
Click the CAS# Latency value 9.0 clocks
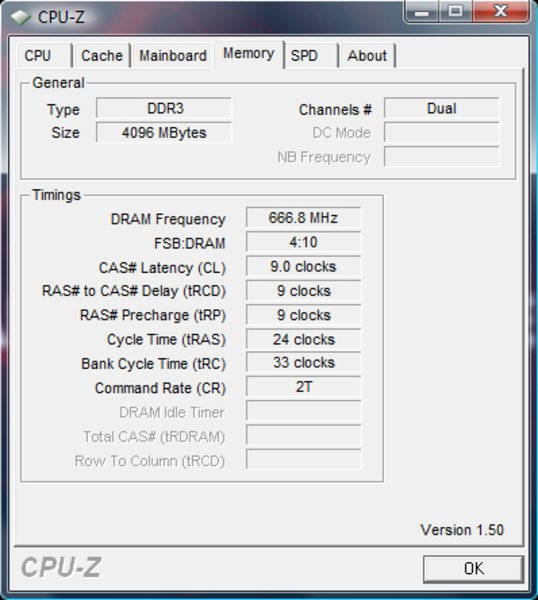(x=303, y=266)
